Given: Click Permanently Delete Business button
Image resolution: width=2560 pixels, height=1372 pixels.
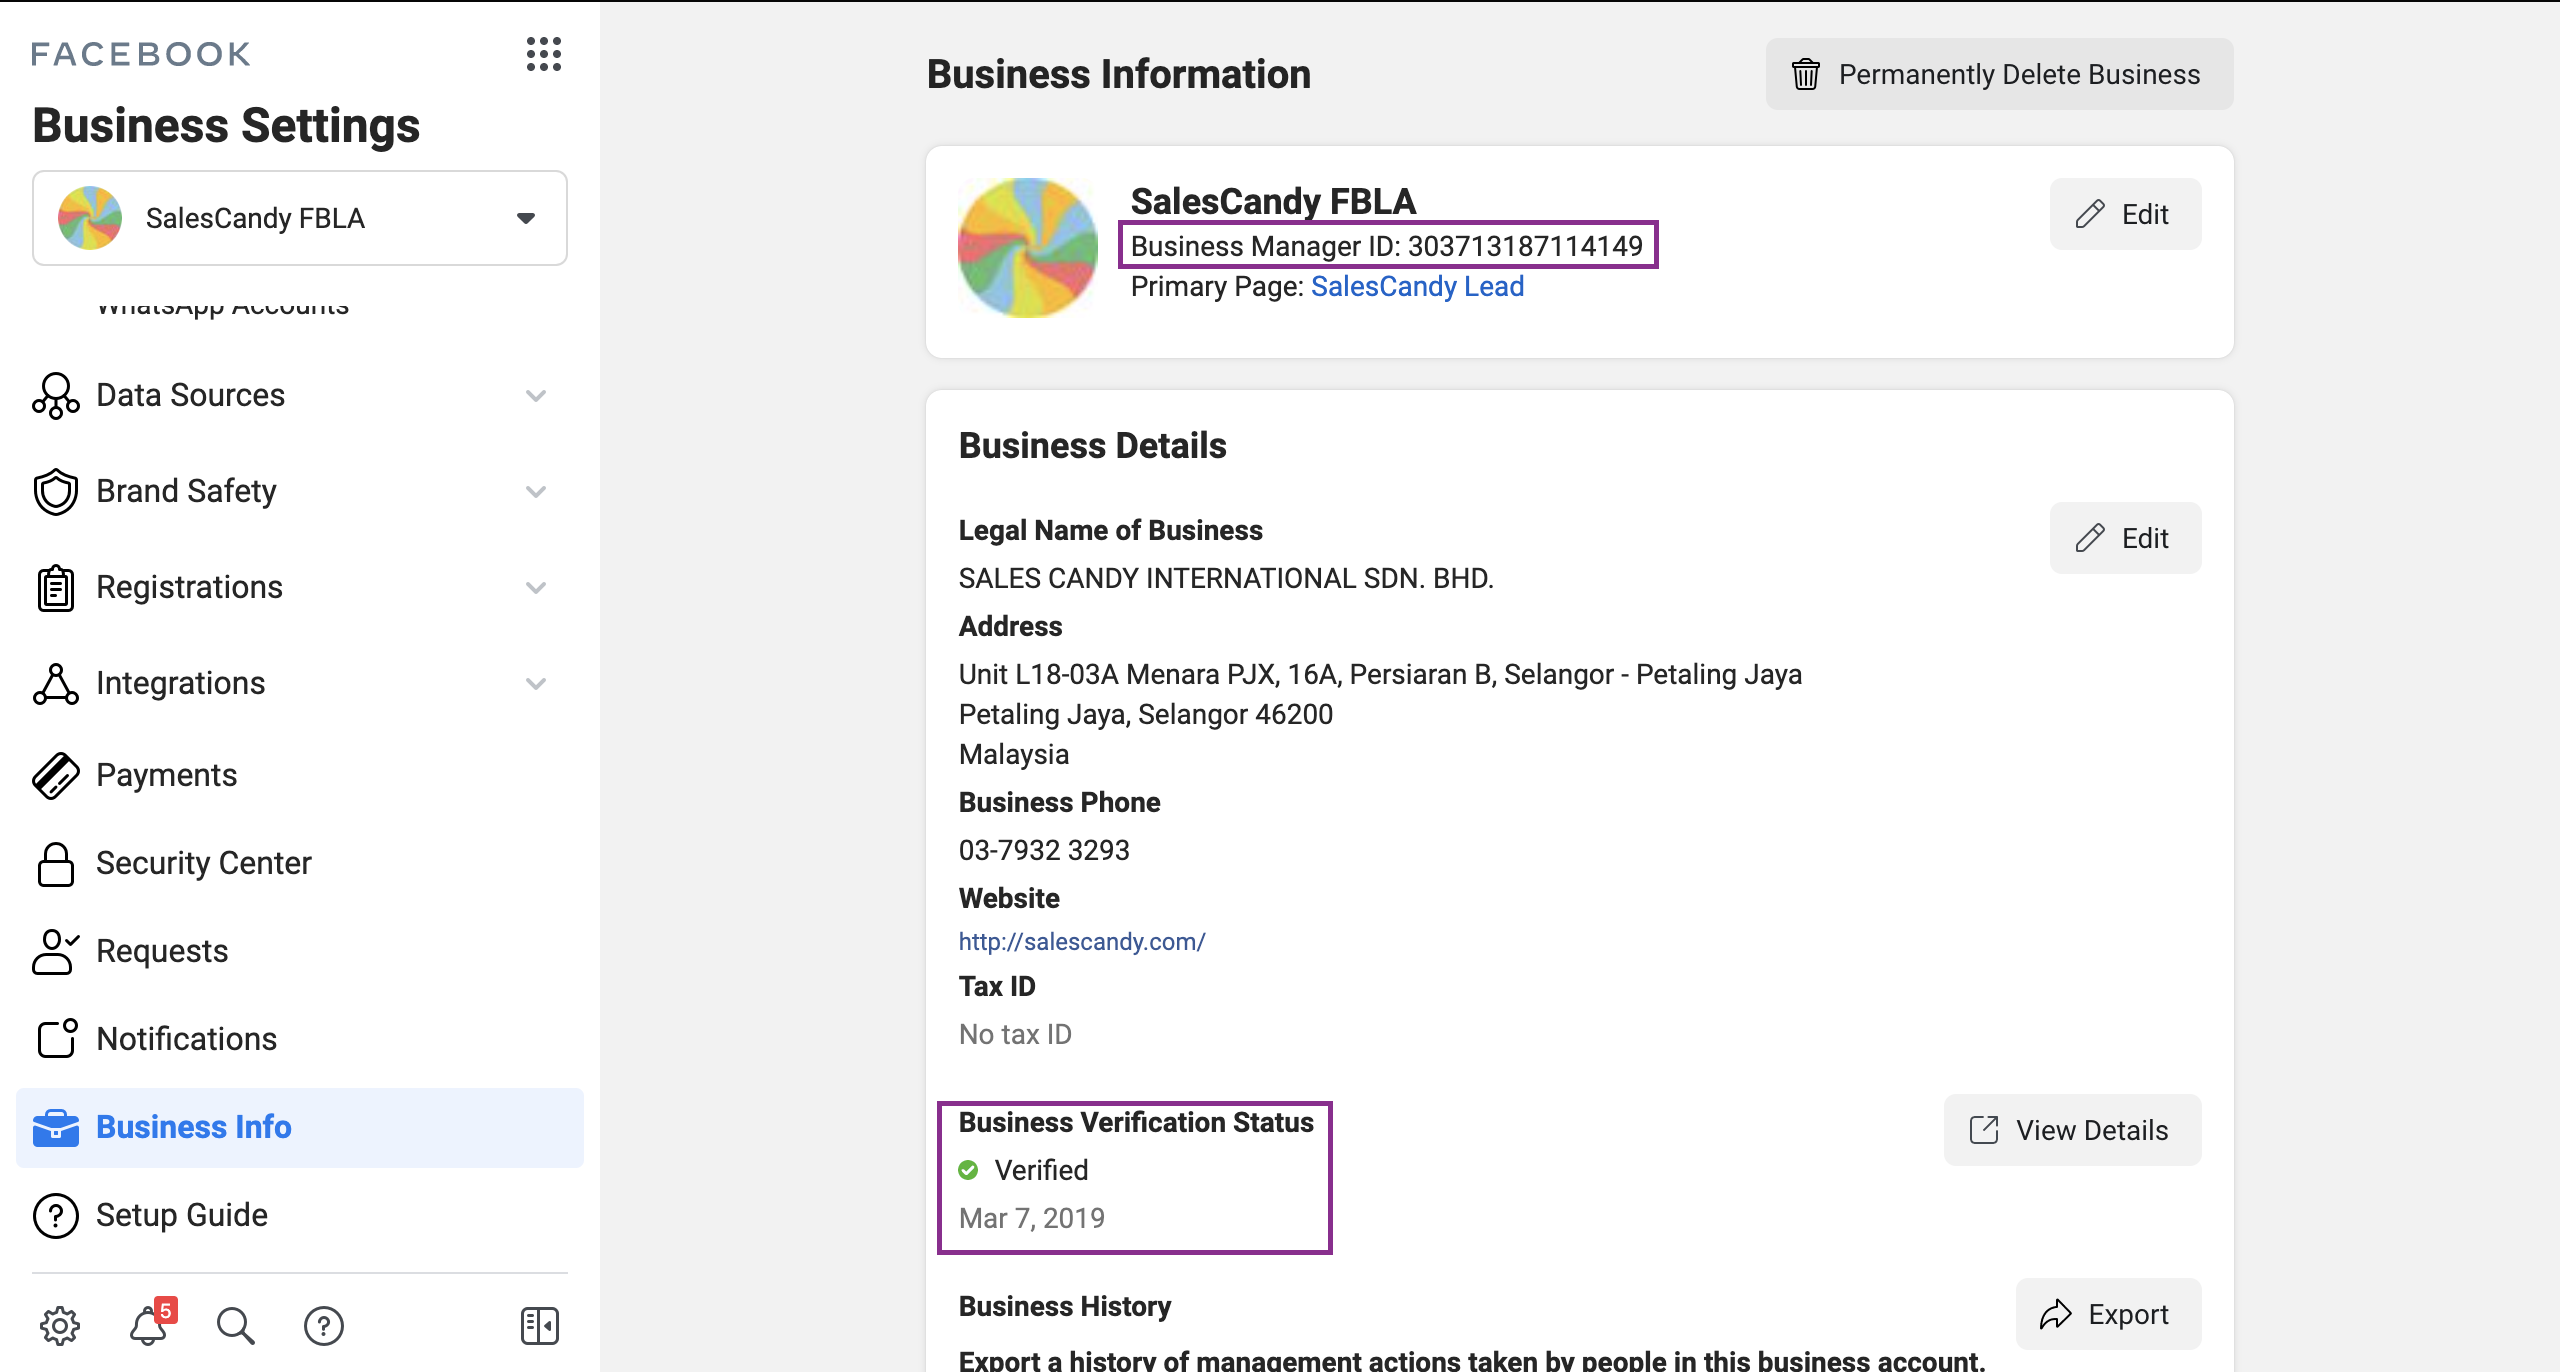Looking at the screenshot, I should 1999,75.
